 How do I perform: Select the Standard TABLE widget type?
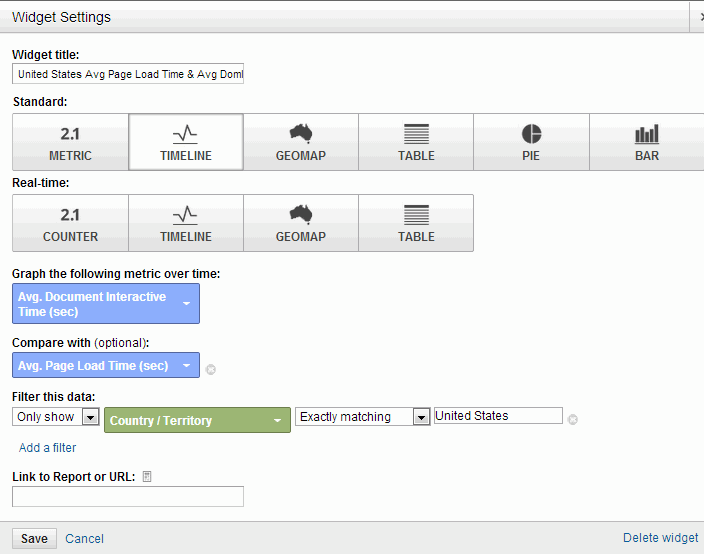point(416,142)
